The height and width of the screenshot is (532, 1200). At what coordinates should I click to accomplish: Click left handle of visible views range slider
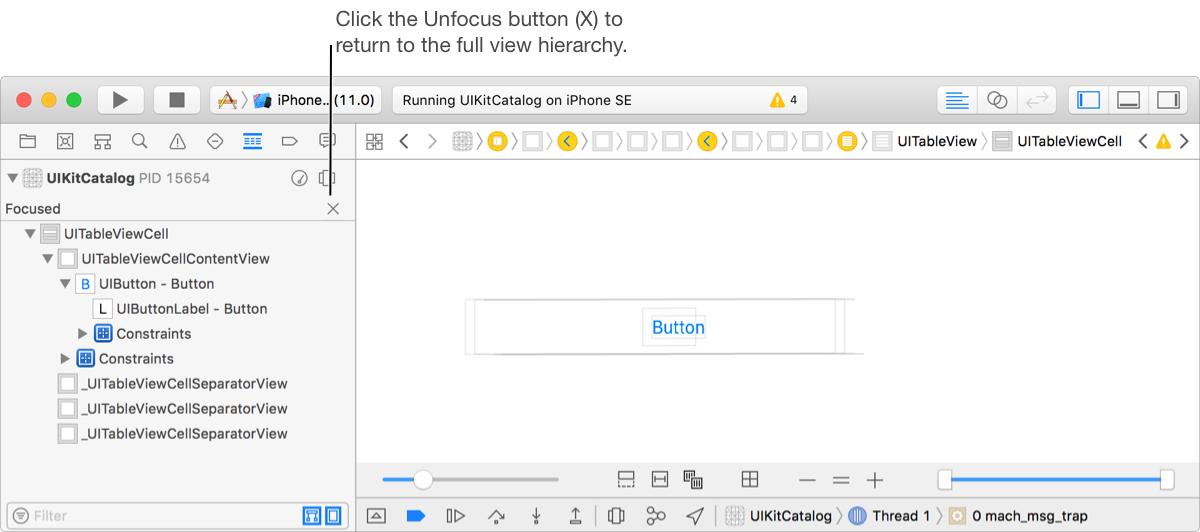click(945, 480)
